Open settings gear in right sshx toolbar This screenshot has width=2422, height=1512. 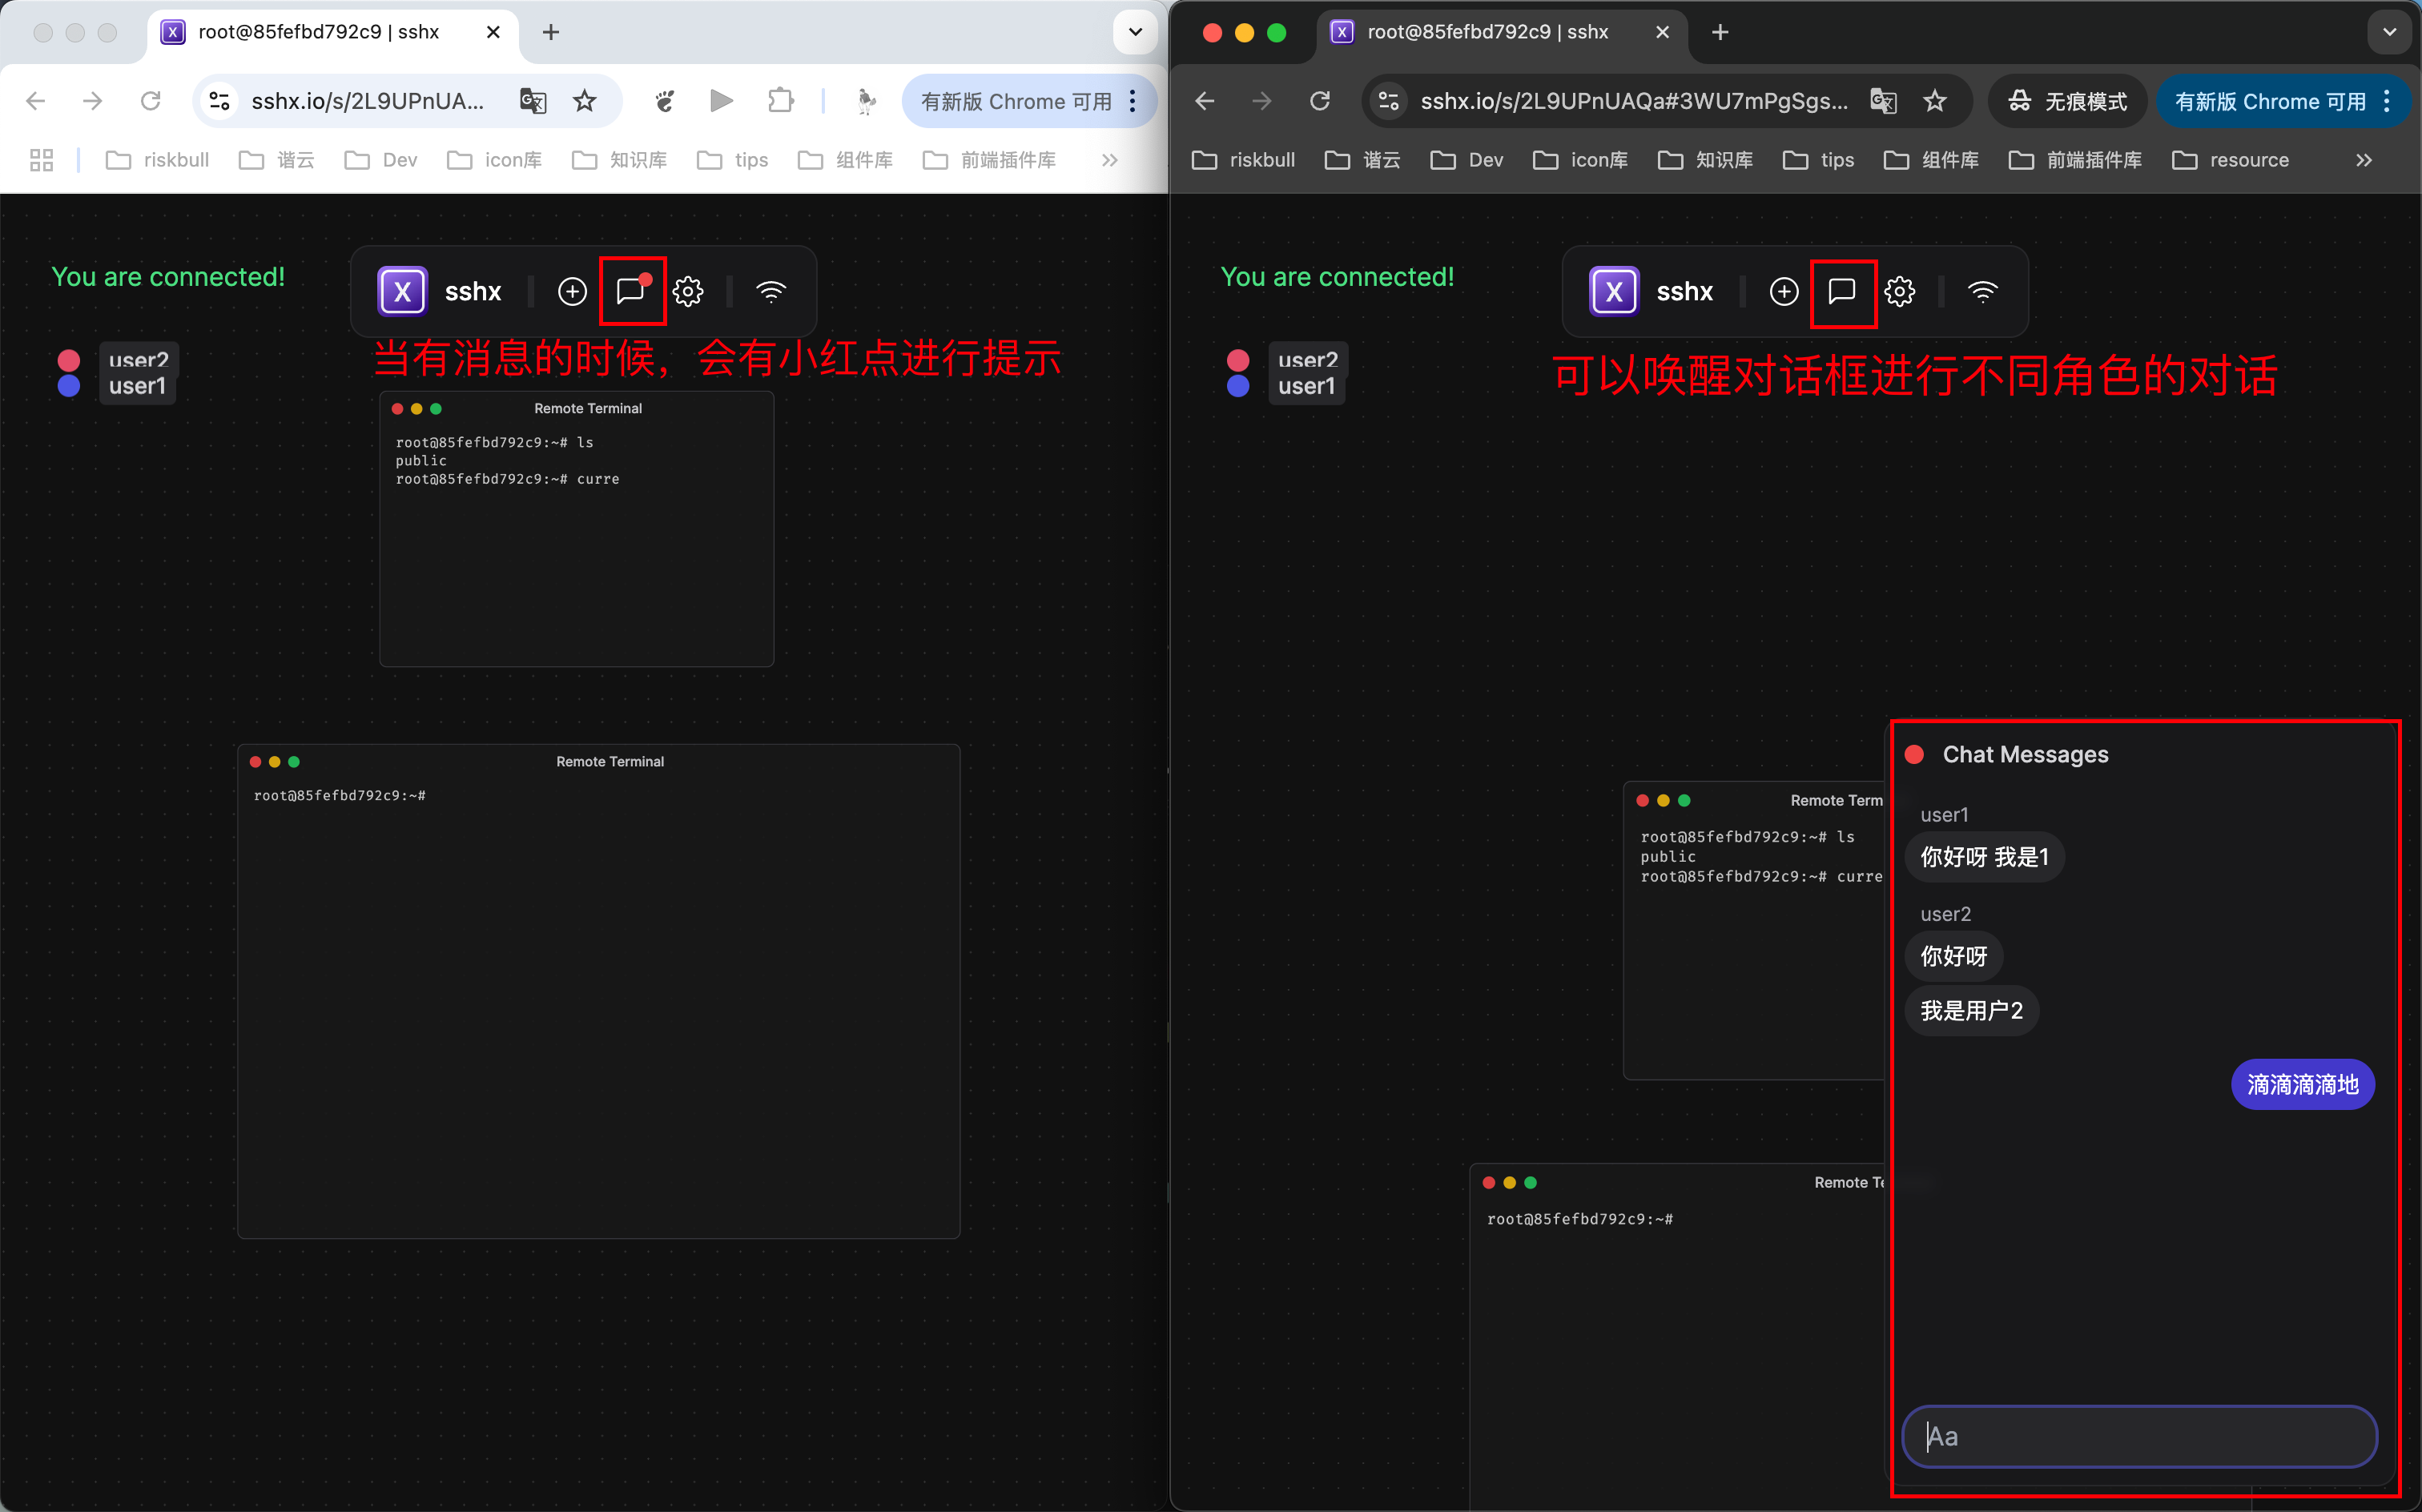(1900, 291)
